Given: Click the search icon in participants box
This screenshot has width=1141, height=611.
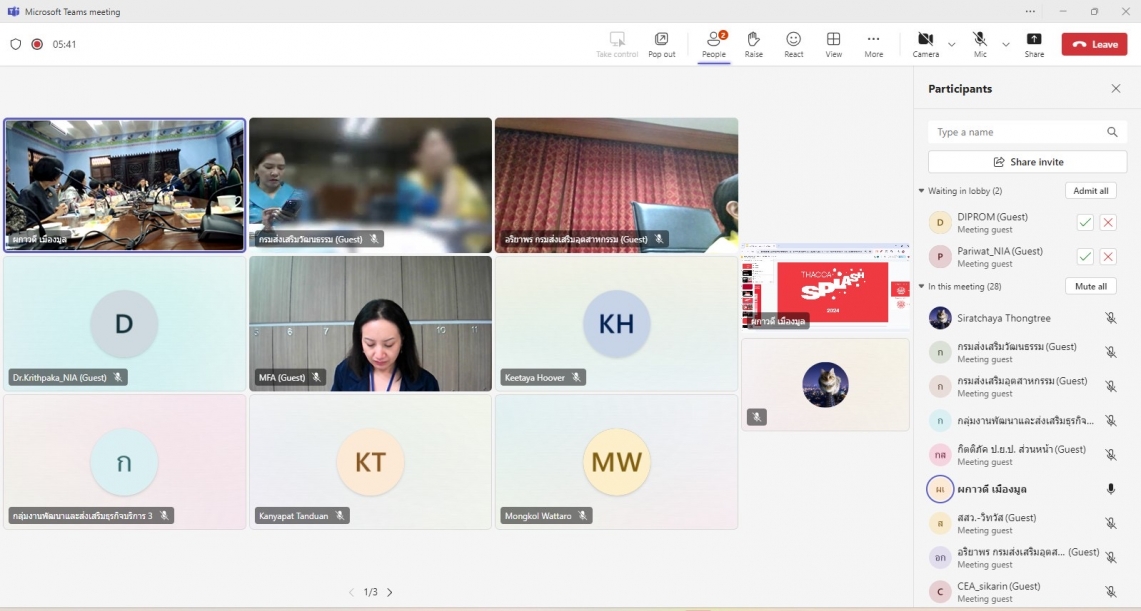Looking at the screenshot, I should point(1112,132).
